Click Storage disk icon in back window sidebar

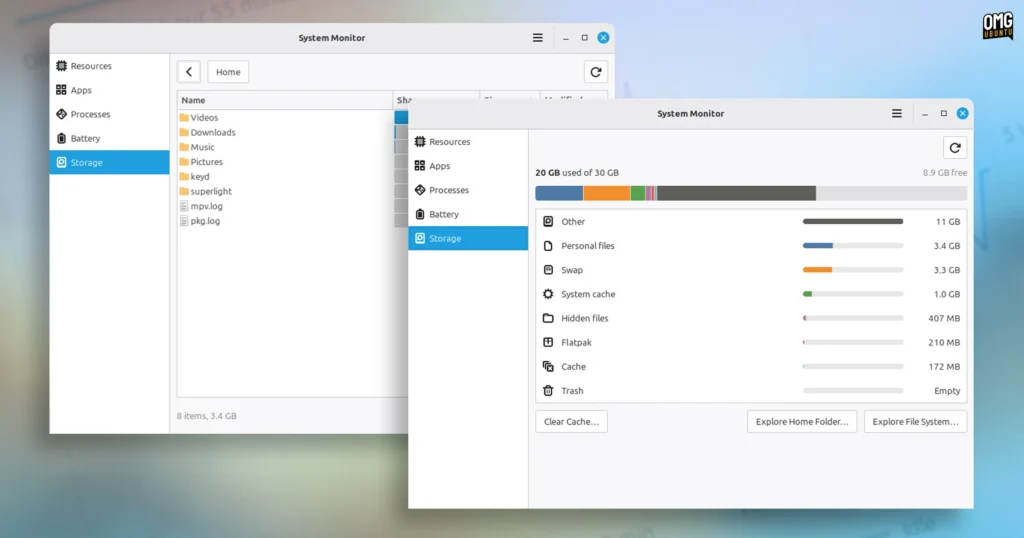pos(61,163)
